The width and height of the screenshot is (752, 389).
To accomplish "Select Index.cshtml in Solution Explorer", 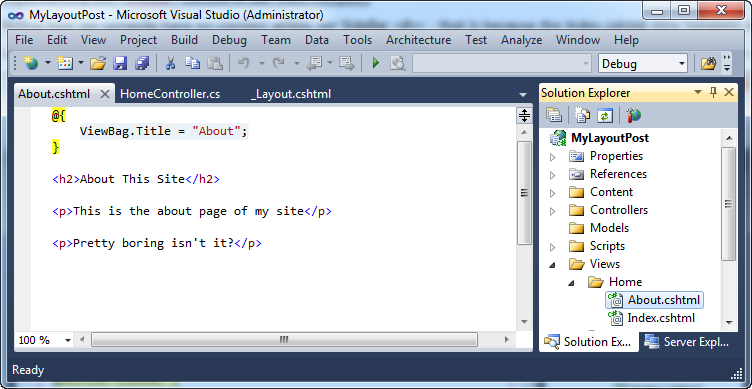I will coord(661,318).
